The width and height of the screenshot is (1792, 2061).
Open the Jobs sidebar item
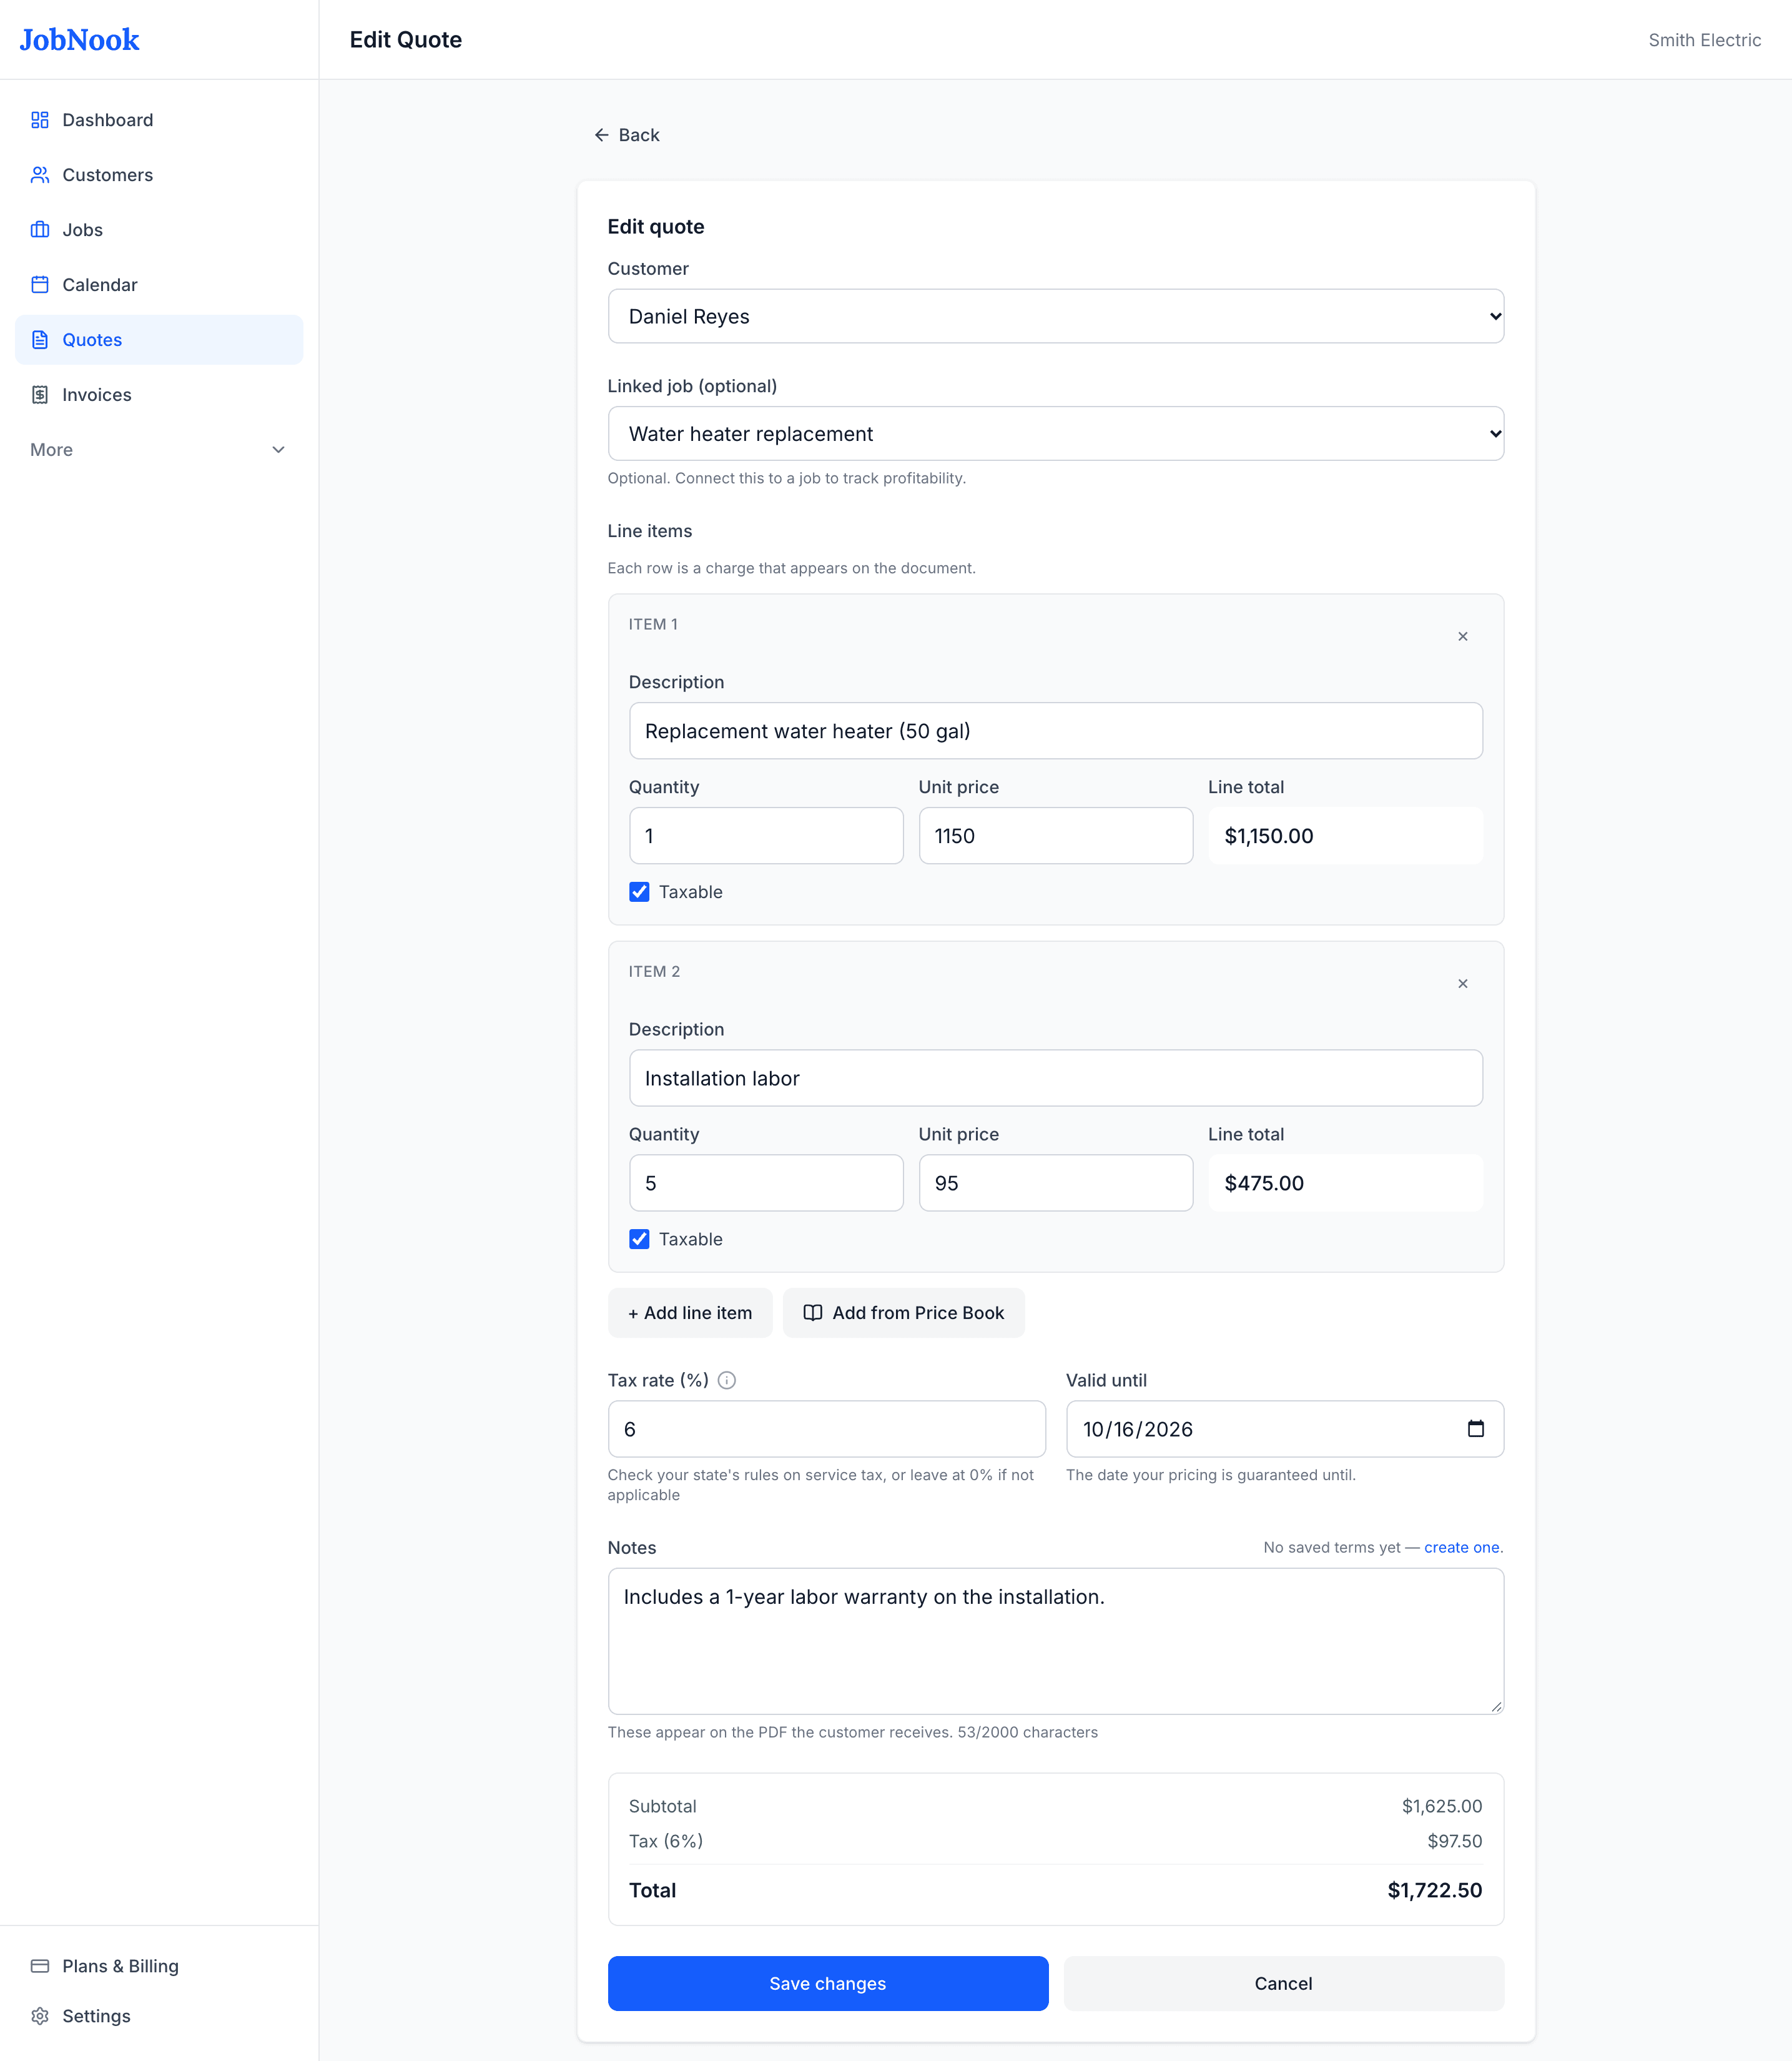point(159,230)
